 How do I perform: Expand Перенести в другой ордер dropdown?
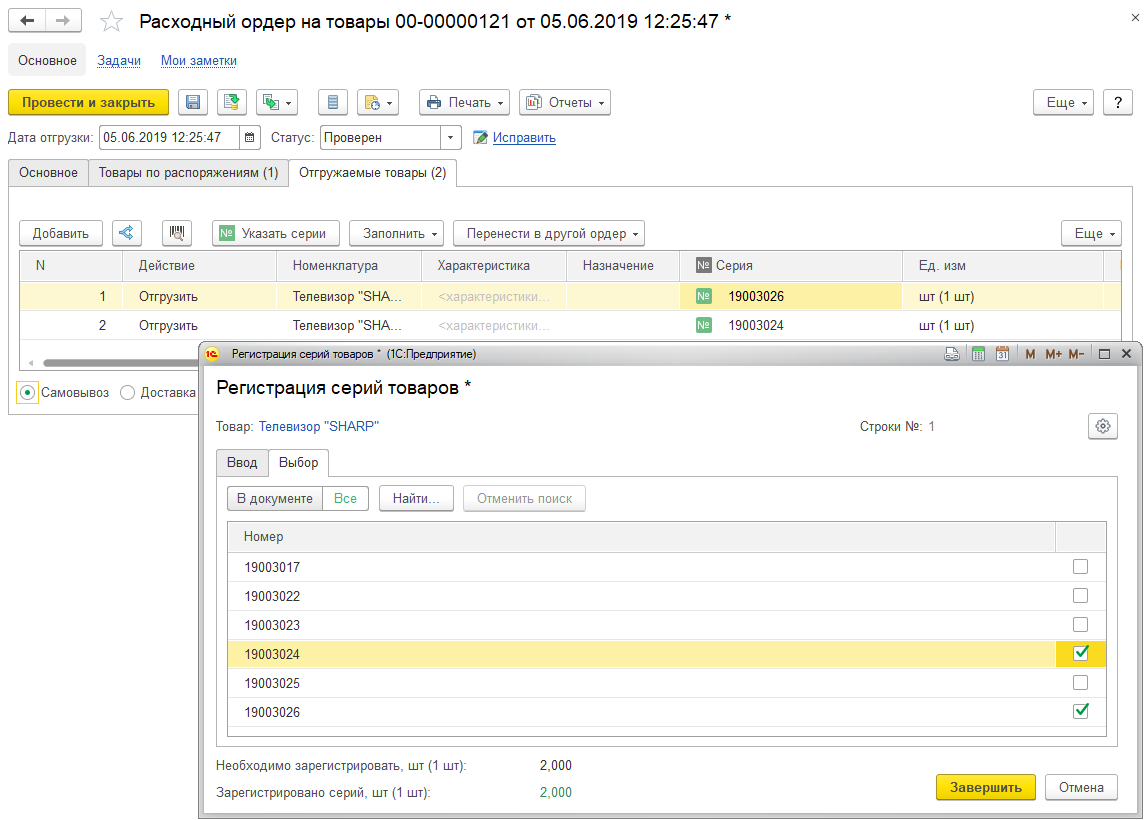pos(549,233)
